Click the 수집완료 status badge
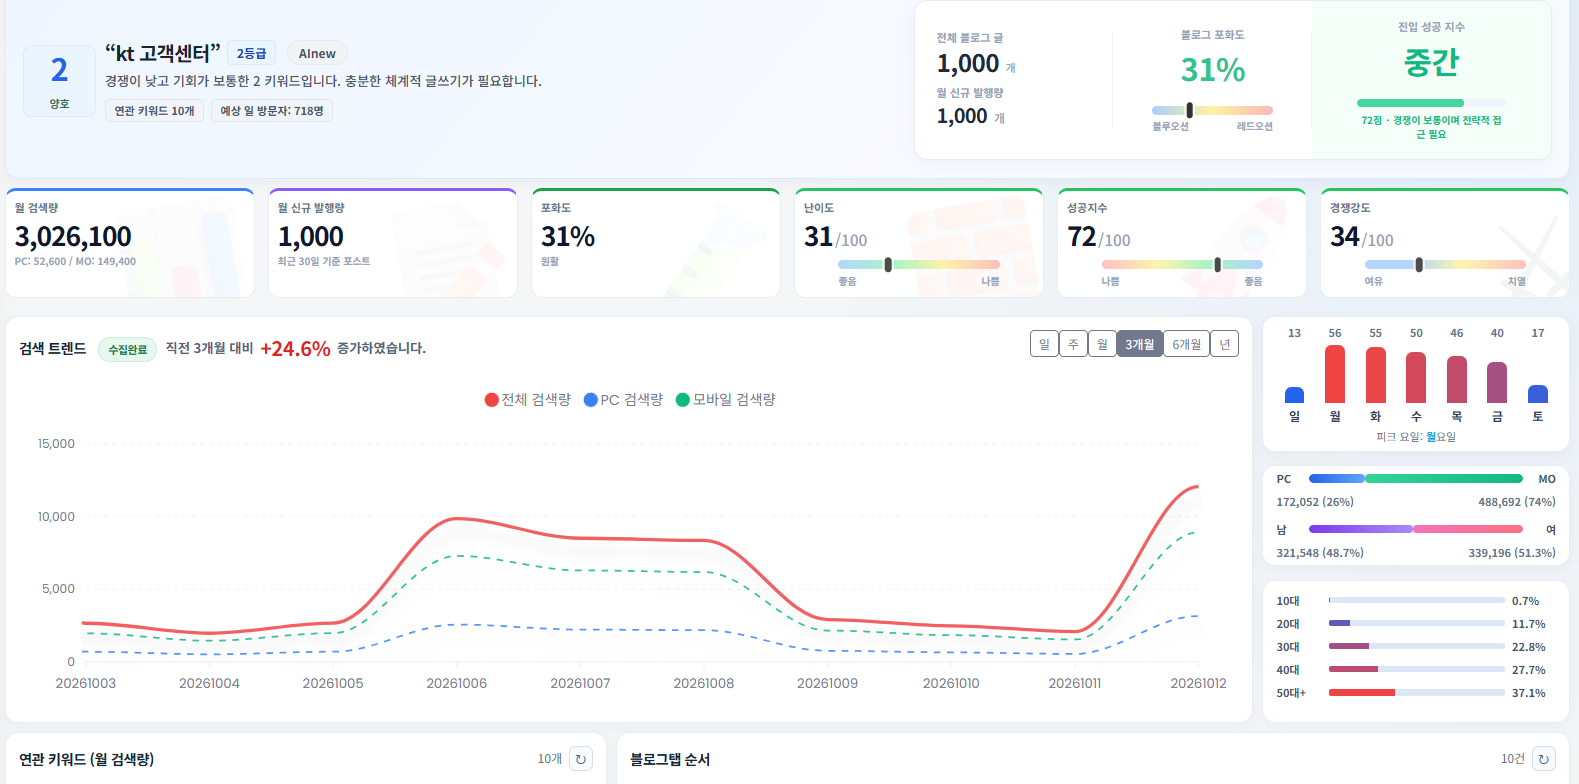Viewport: 1579px width, 784px height. click(x=127, y=349)
